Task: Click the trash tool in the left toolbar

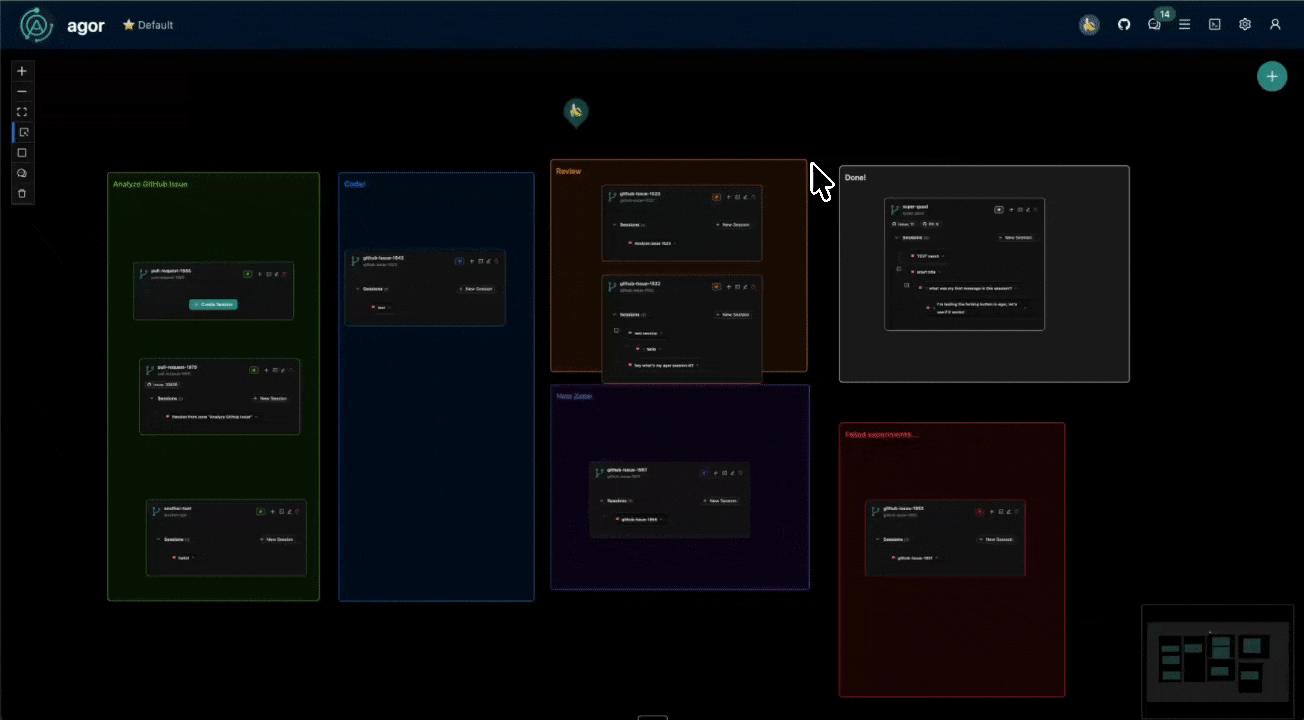Action: coord(22,192)
